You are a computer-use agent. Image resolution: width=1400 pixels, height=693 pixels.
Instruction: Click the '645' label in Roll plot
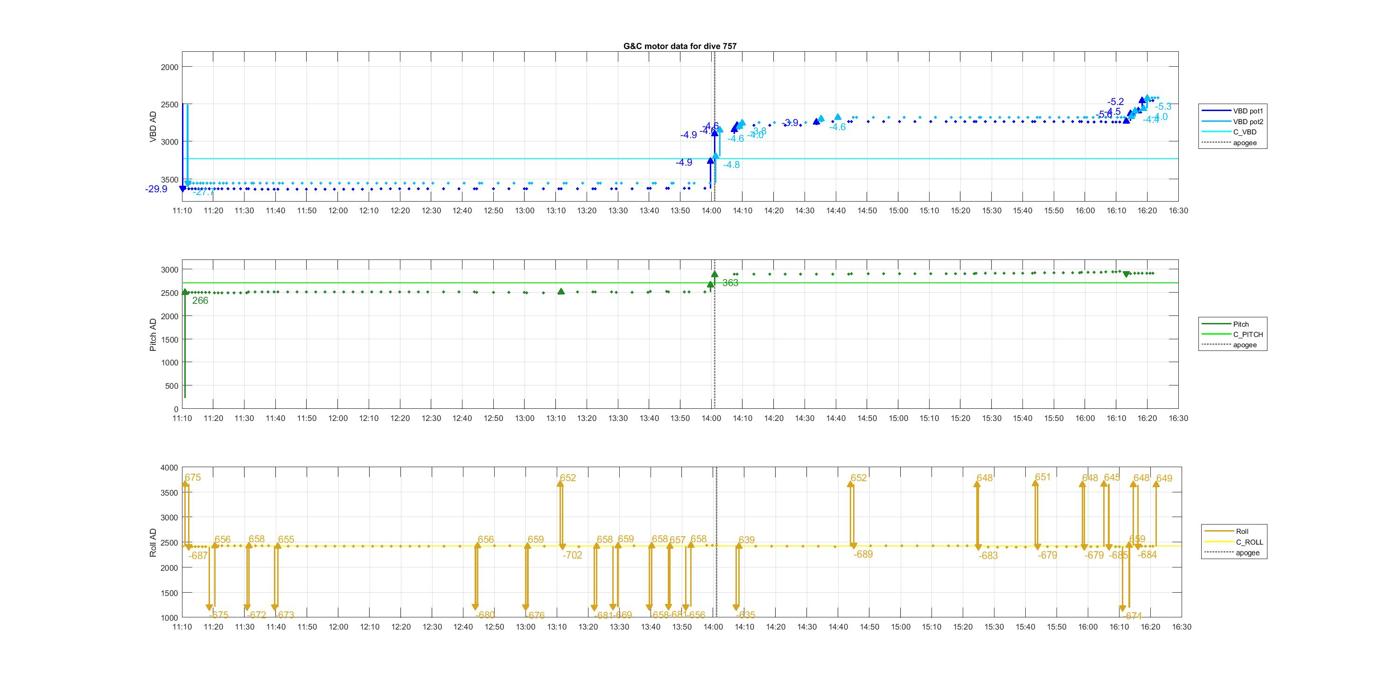[1112, 477]
